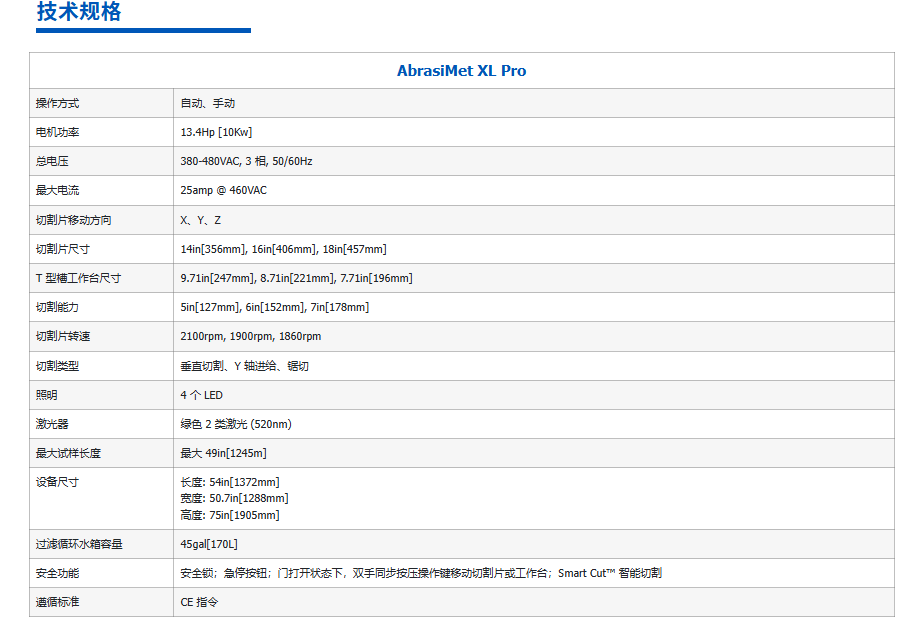The width and height of the screenshot is (909, 626).
Task: Select the 安全锁；急停按钮 safety description
Action: tap(421, 573)
